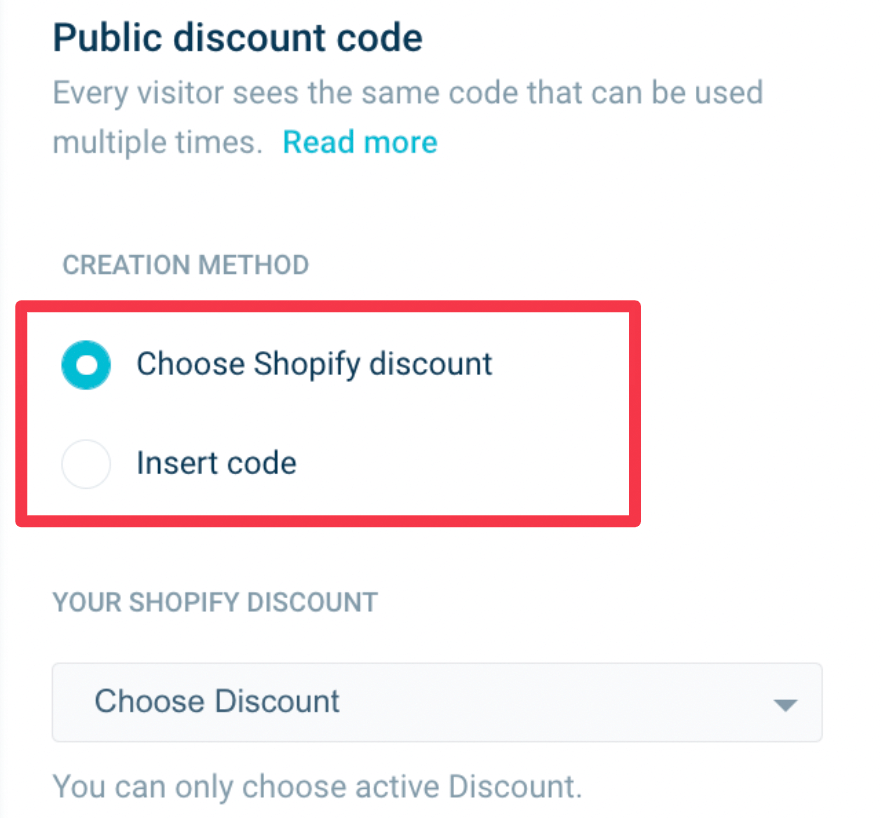Click the empty radio circle beside Insert code
Viewport: 882px width, 818px height.
pos(86,464)
